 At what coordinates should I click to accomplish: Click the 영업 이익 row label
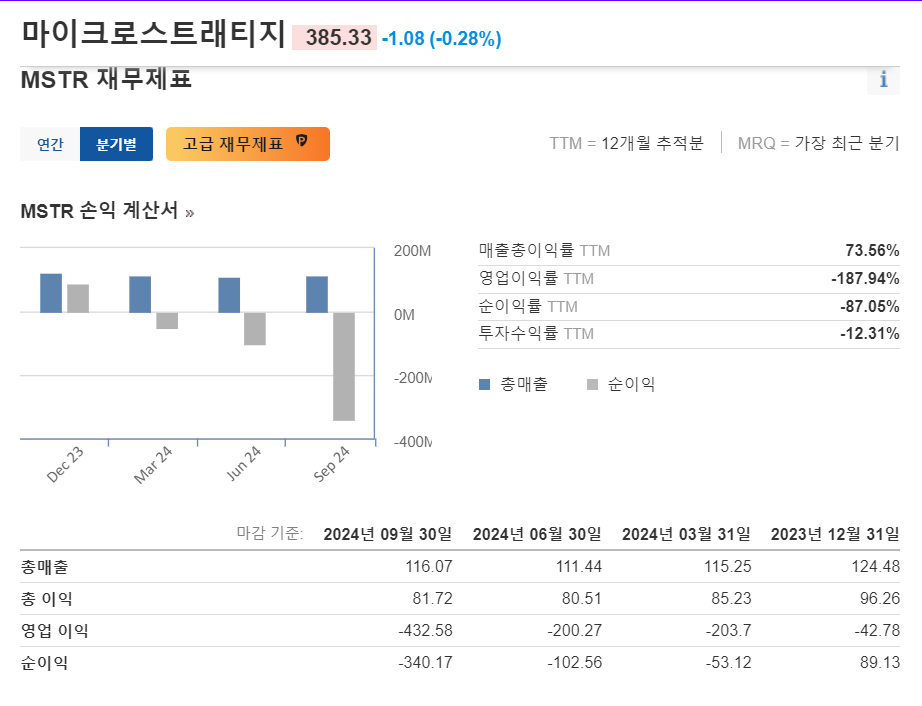[x=54, y=631]
